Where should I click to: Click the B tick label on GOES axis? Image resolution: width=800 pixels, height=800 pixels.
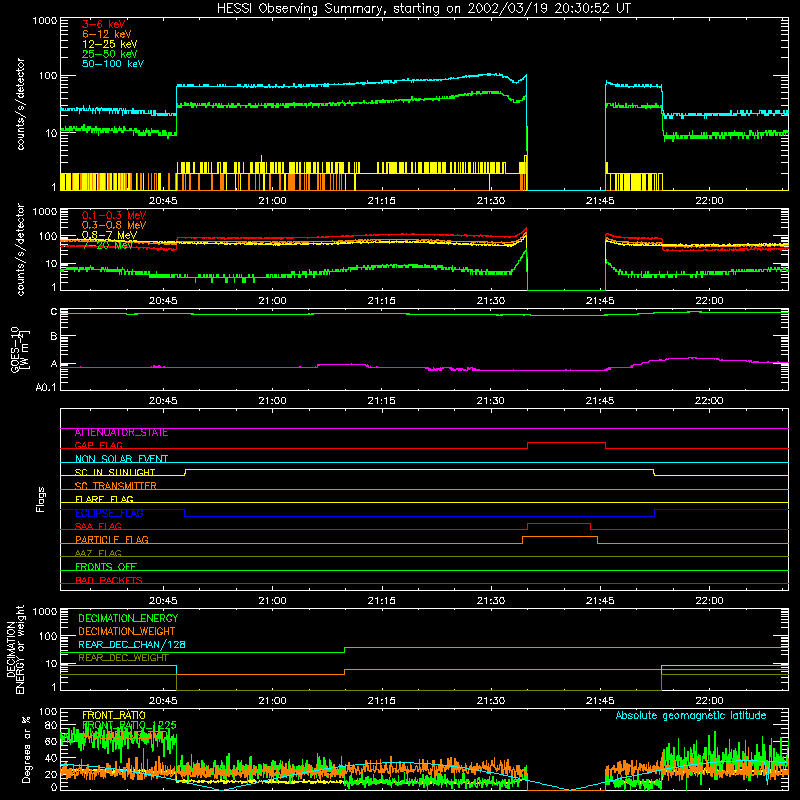pos(54,336)
